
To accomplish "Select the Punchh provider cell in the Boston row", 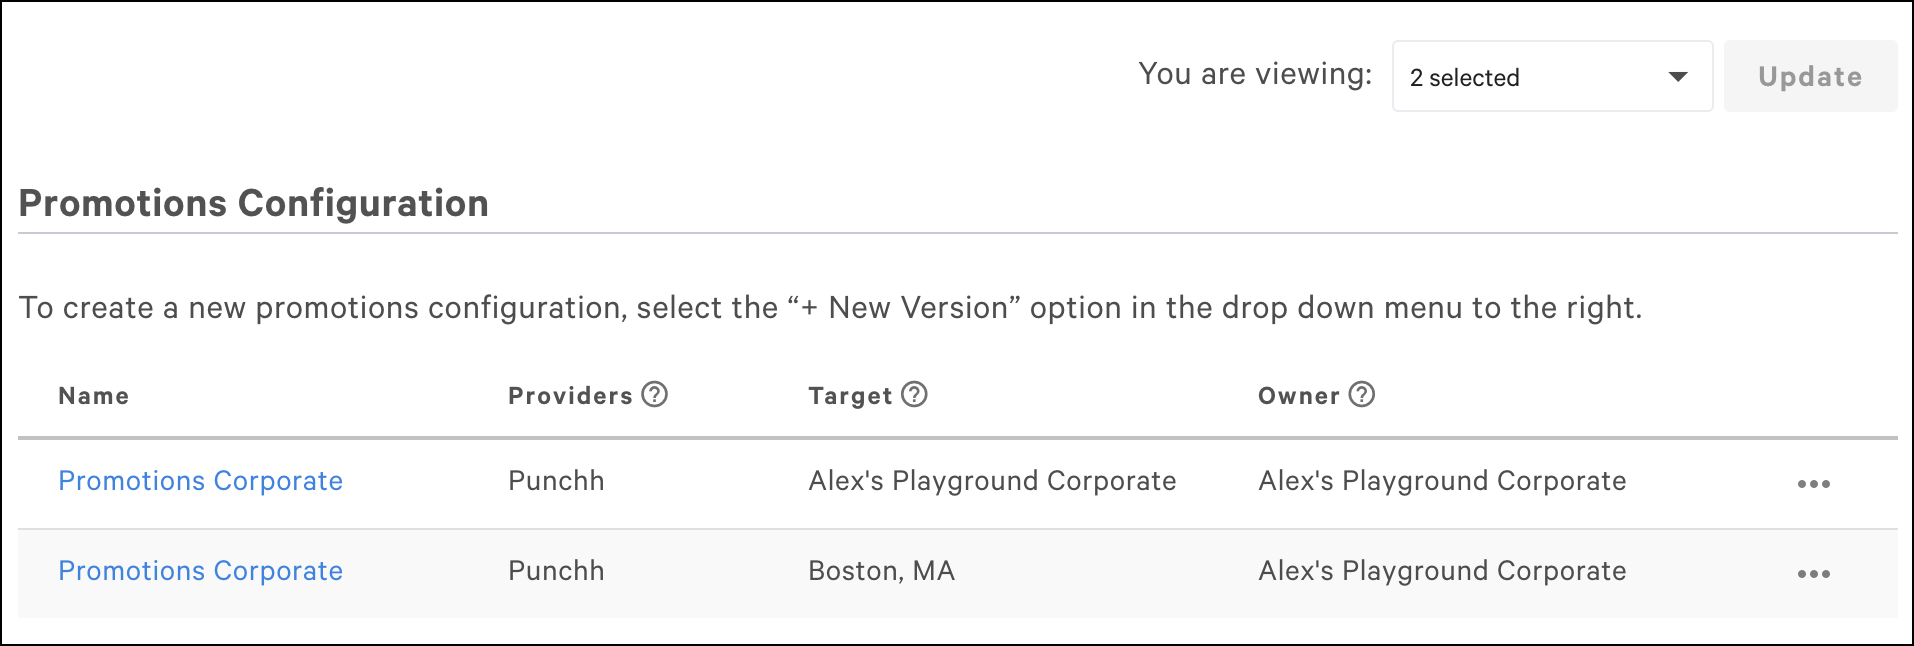I will [556, 571].
